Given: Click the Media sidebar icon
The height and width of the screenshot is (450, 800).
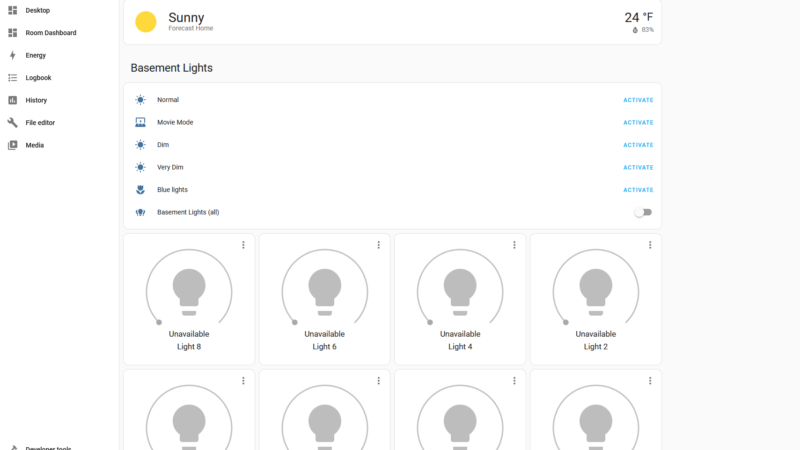Looking at the screenshot, I should (x=13, y=145).
